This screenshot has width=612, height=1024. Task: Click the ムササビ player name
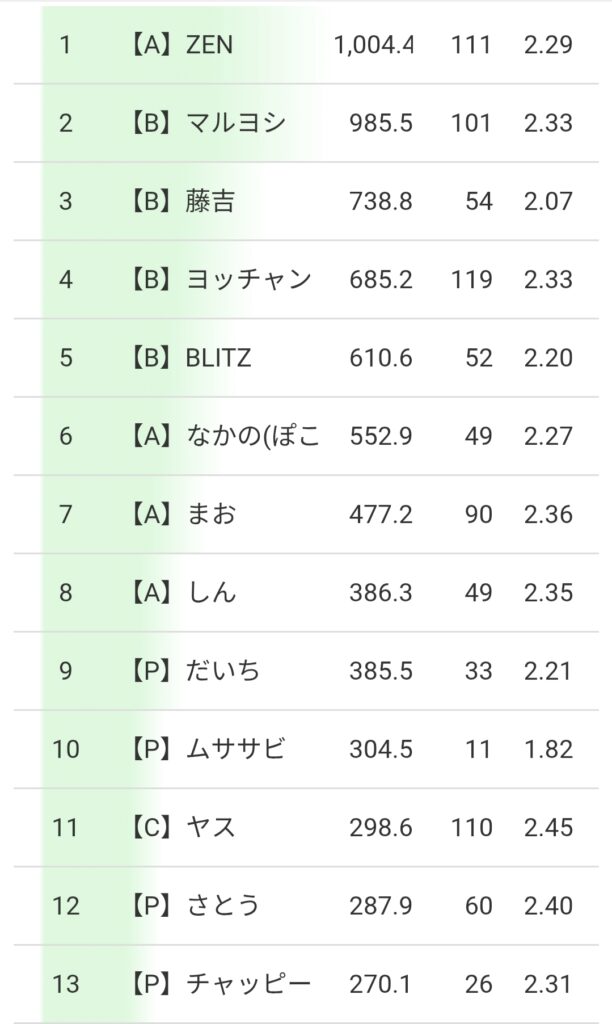tap(236, 749)
